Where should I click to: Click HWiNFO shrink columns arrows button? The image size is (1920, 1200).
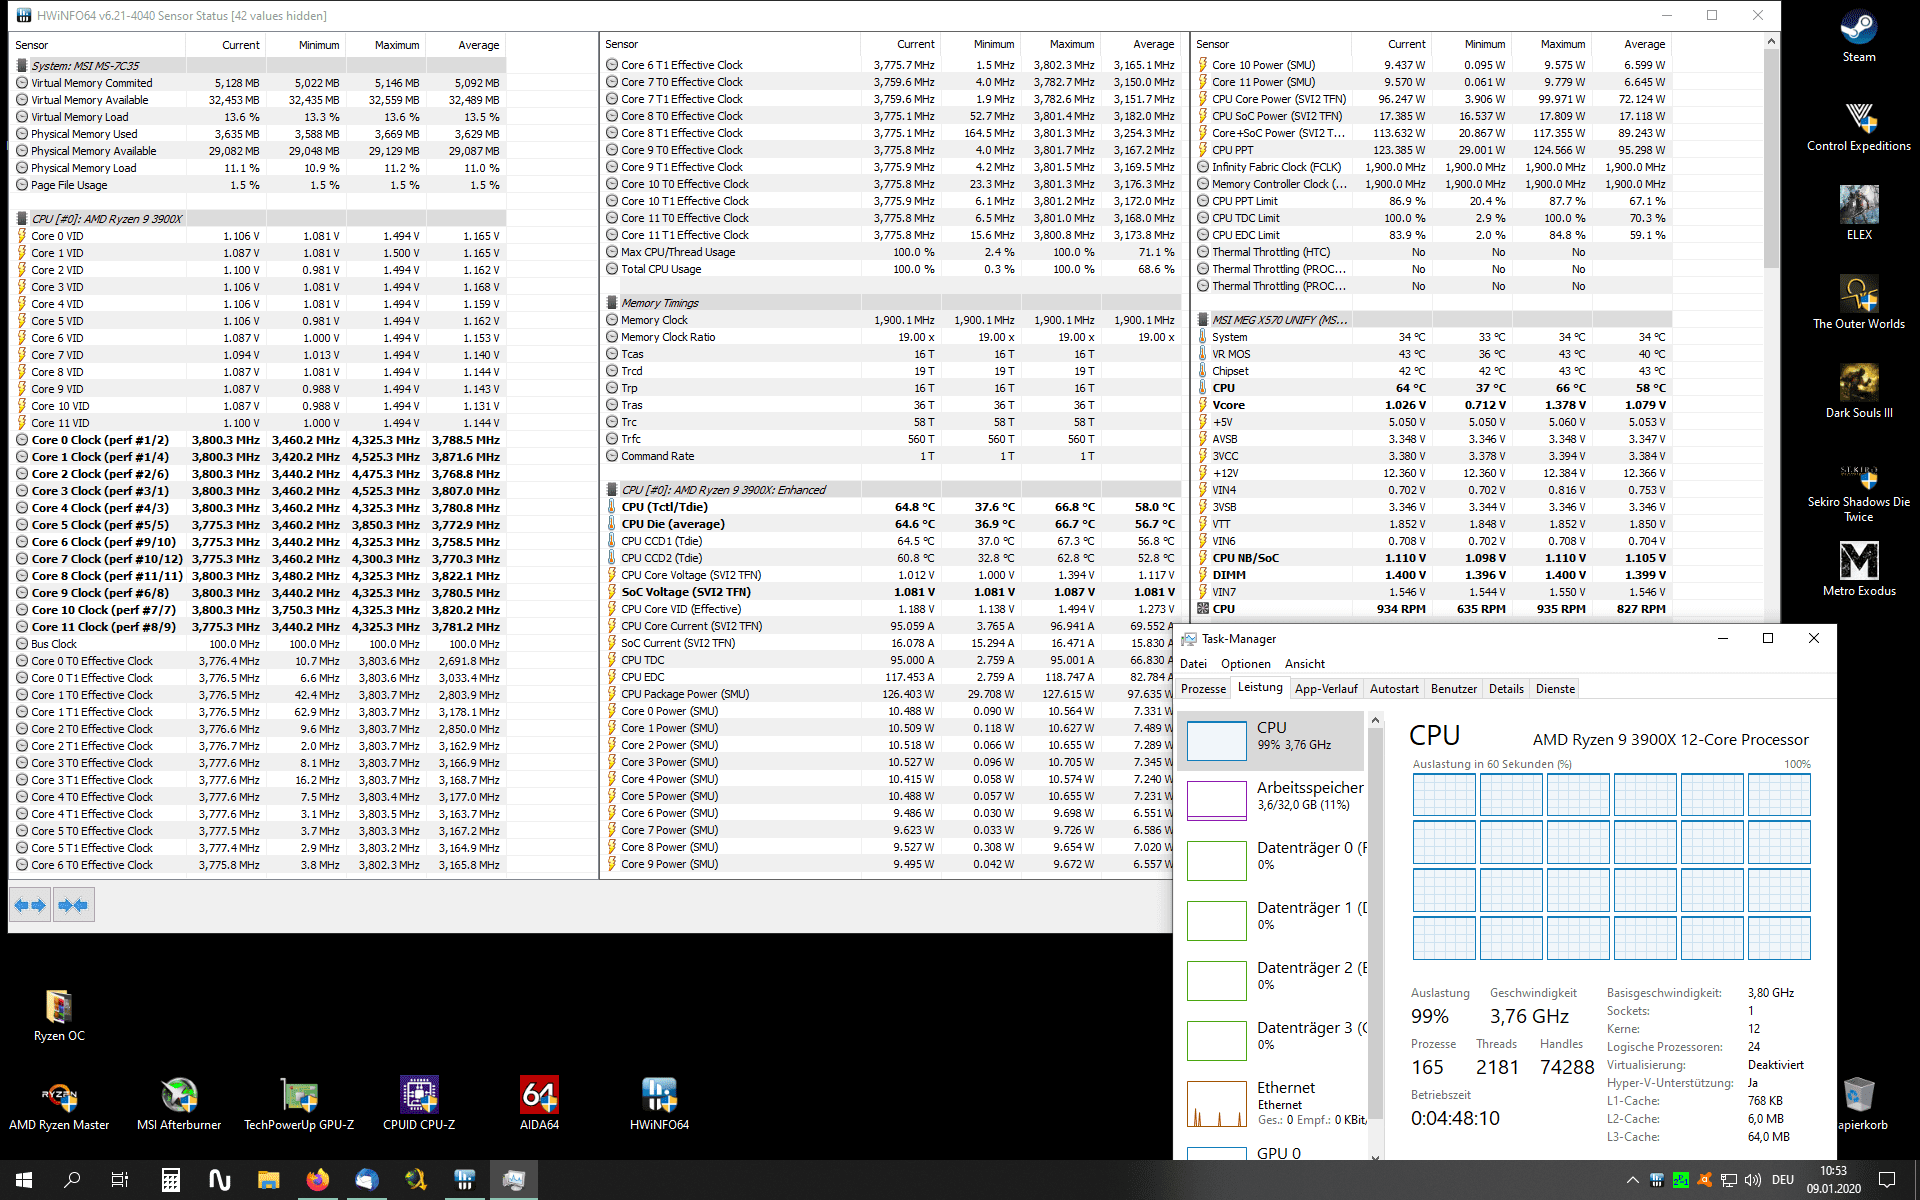[73, 905]
